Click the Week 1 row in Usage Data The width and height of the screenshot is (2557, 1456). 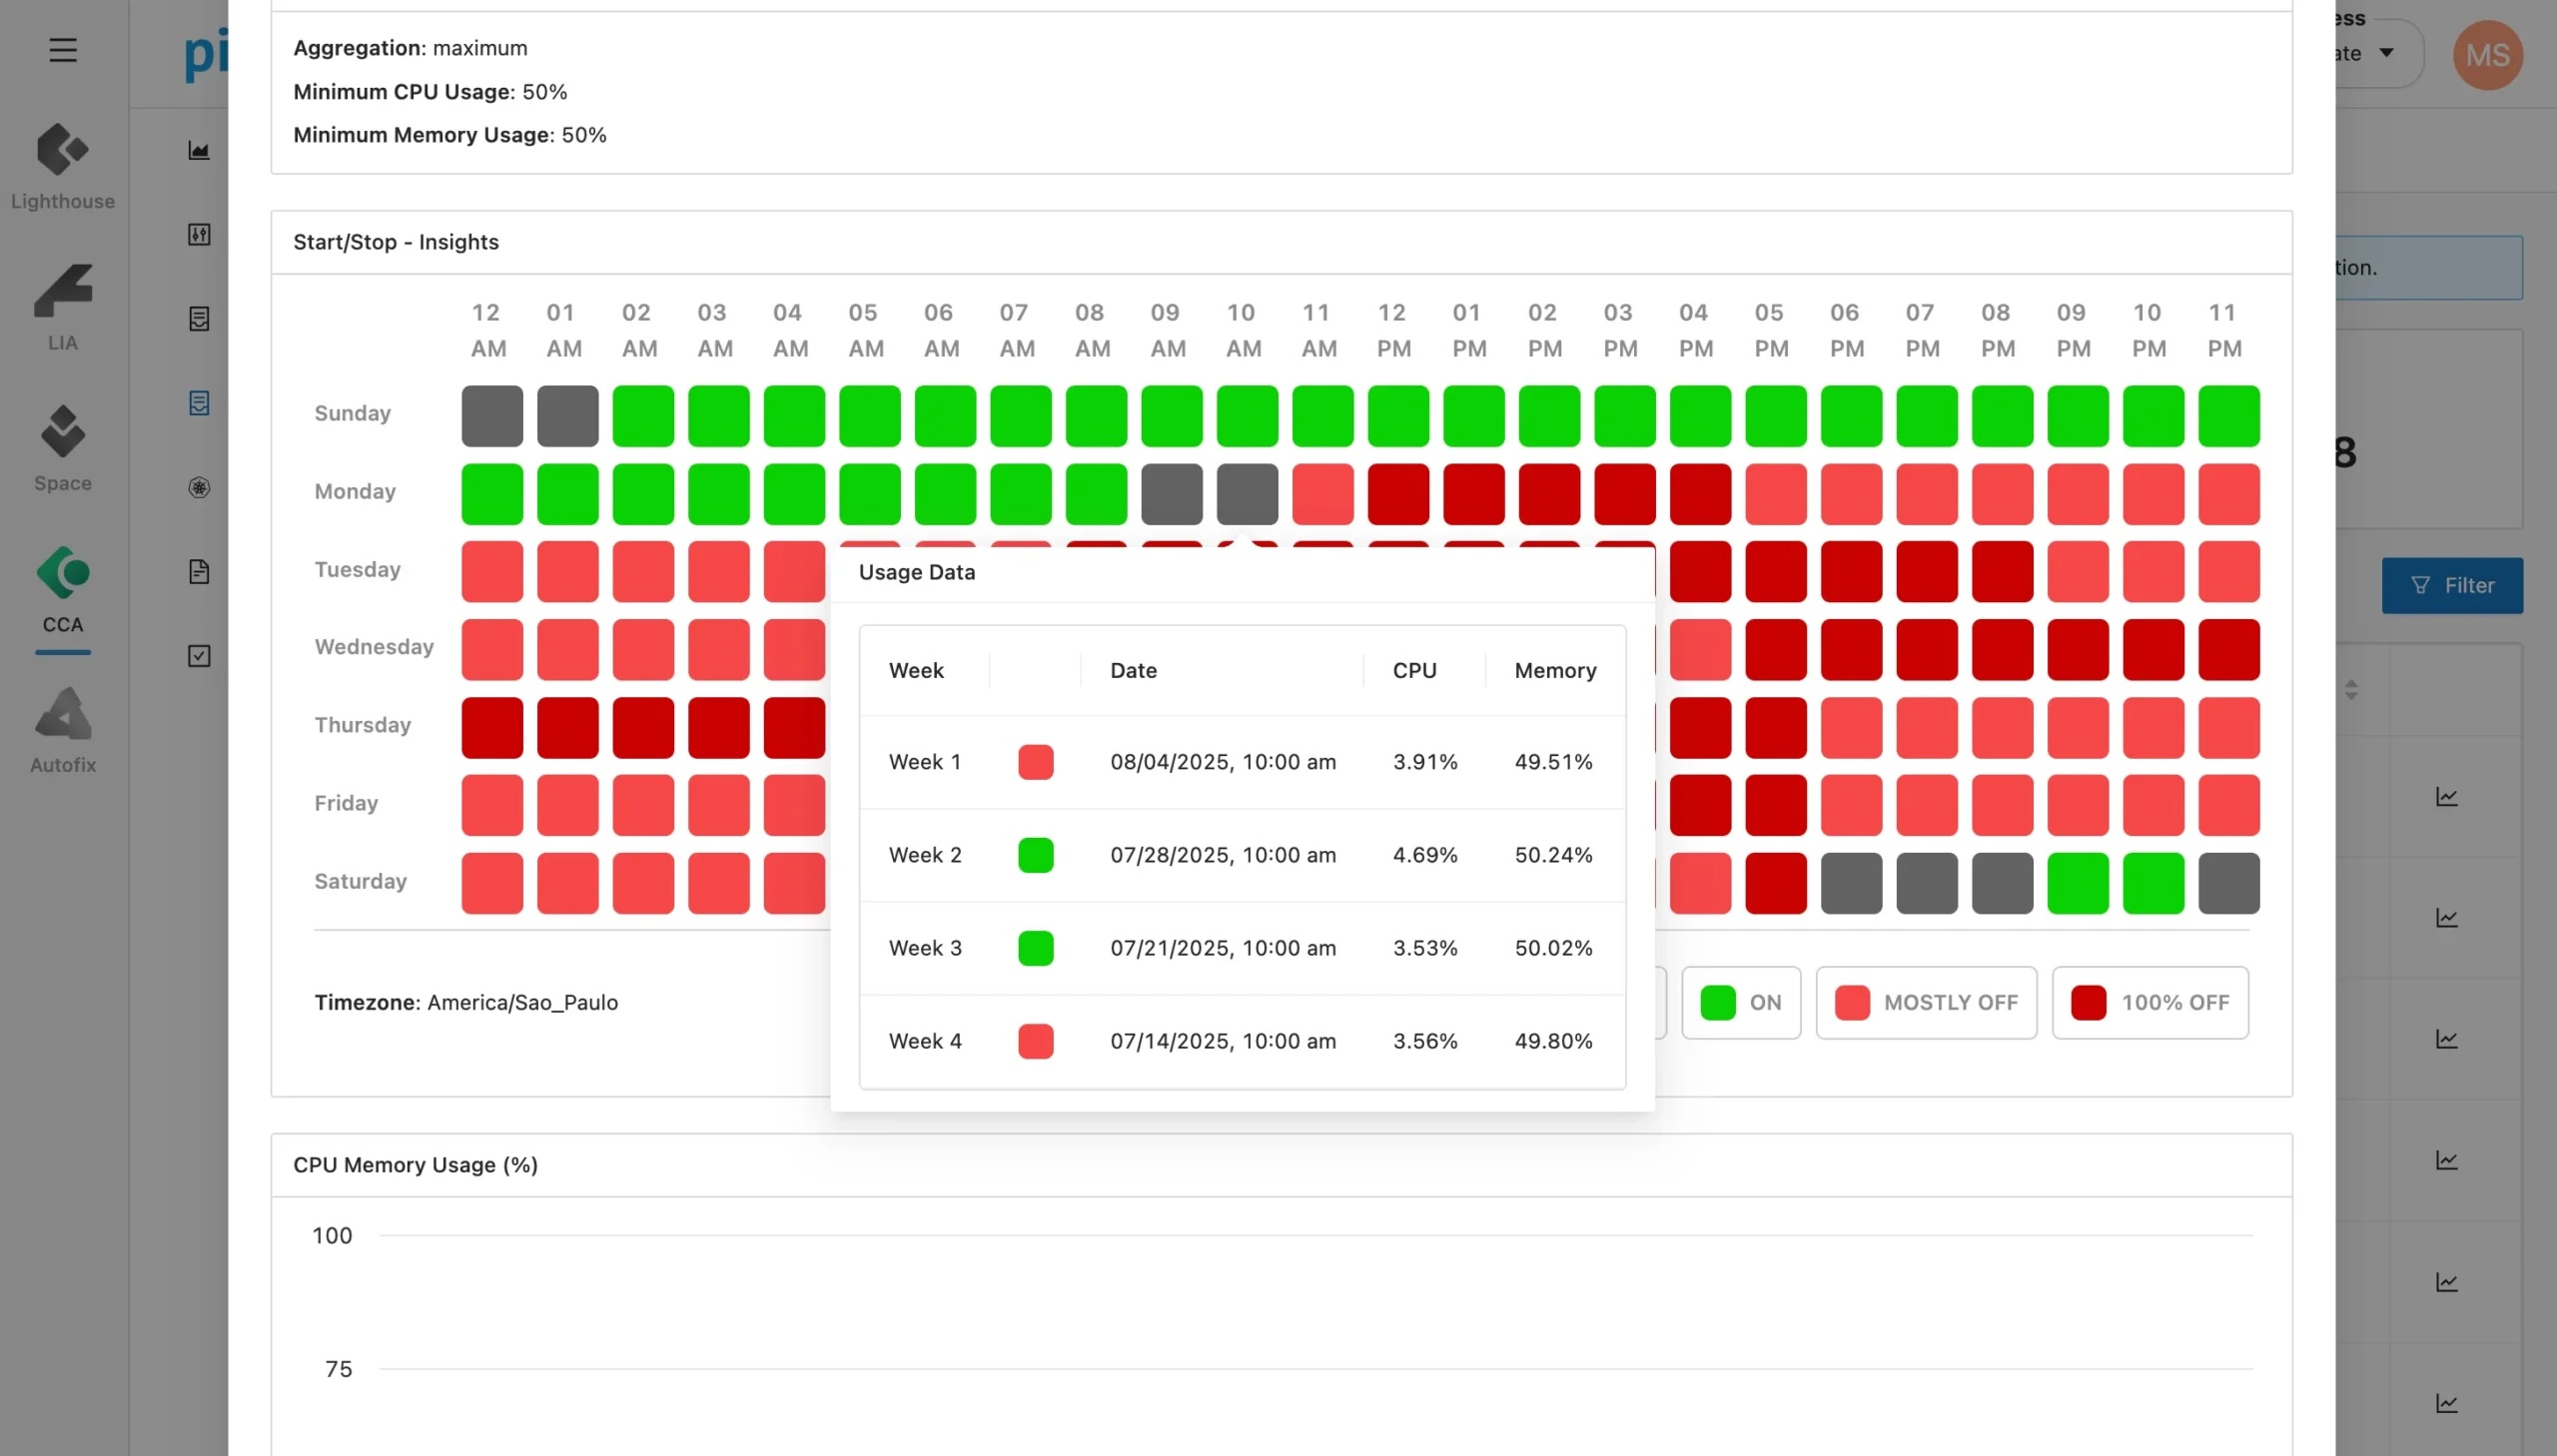[x=1242, y=762]
